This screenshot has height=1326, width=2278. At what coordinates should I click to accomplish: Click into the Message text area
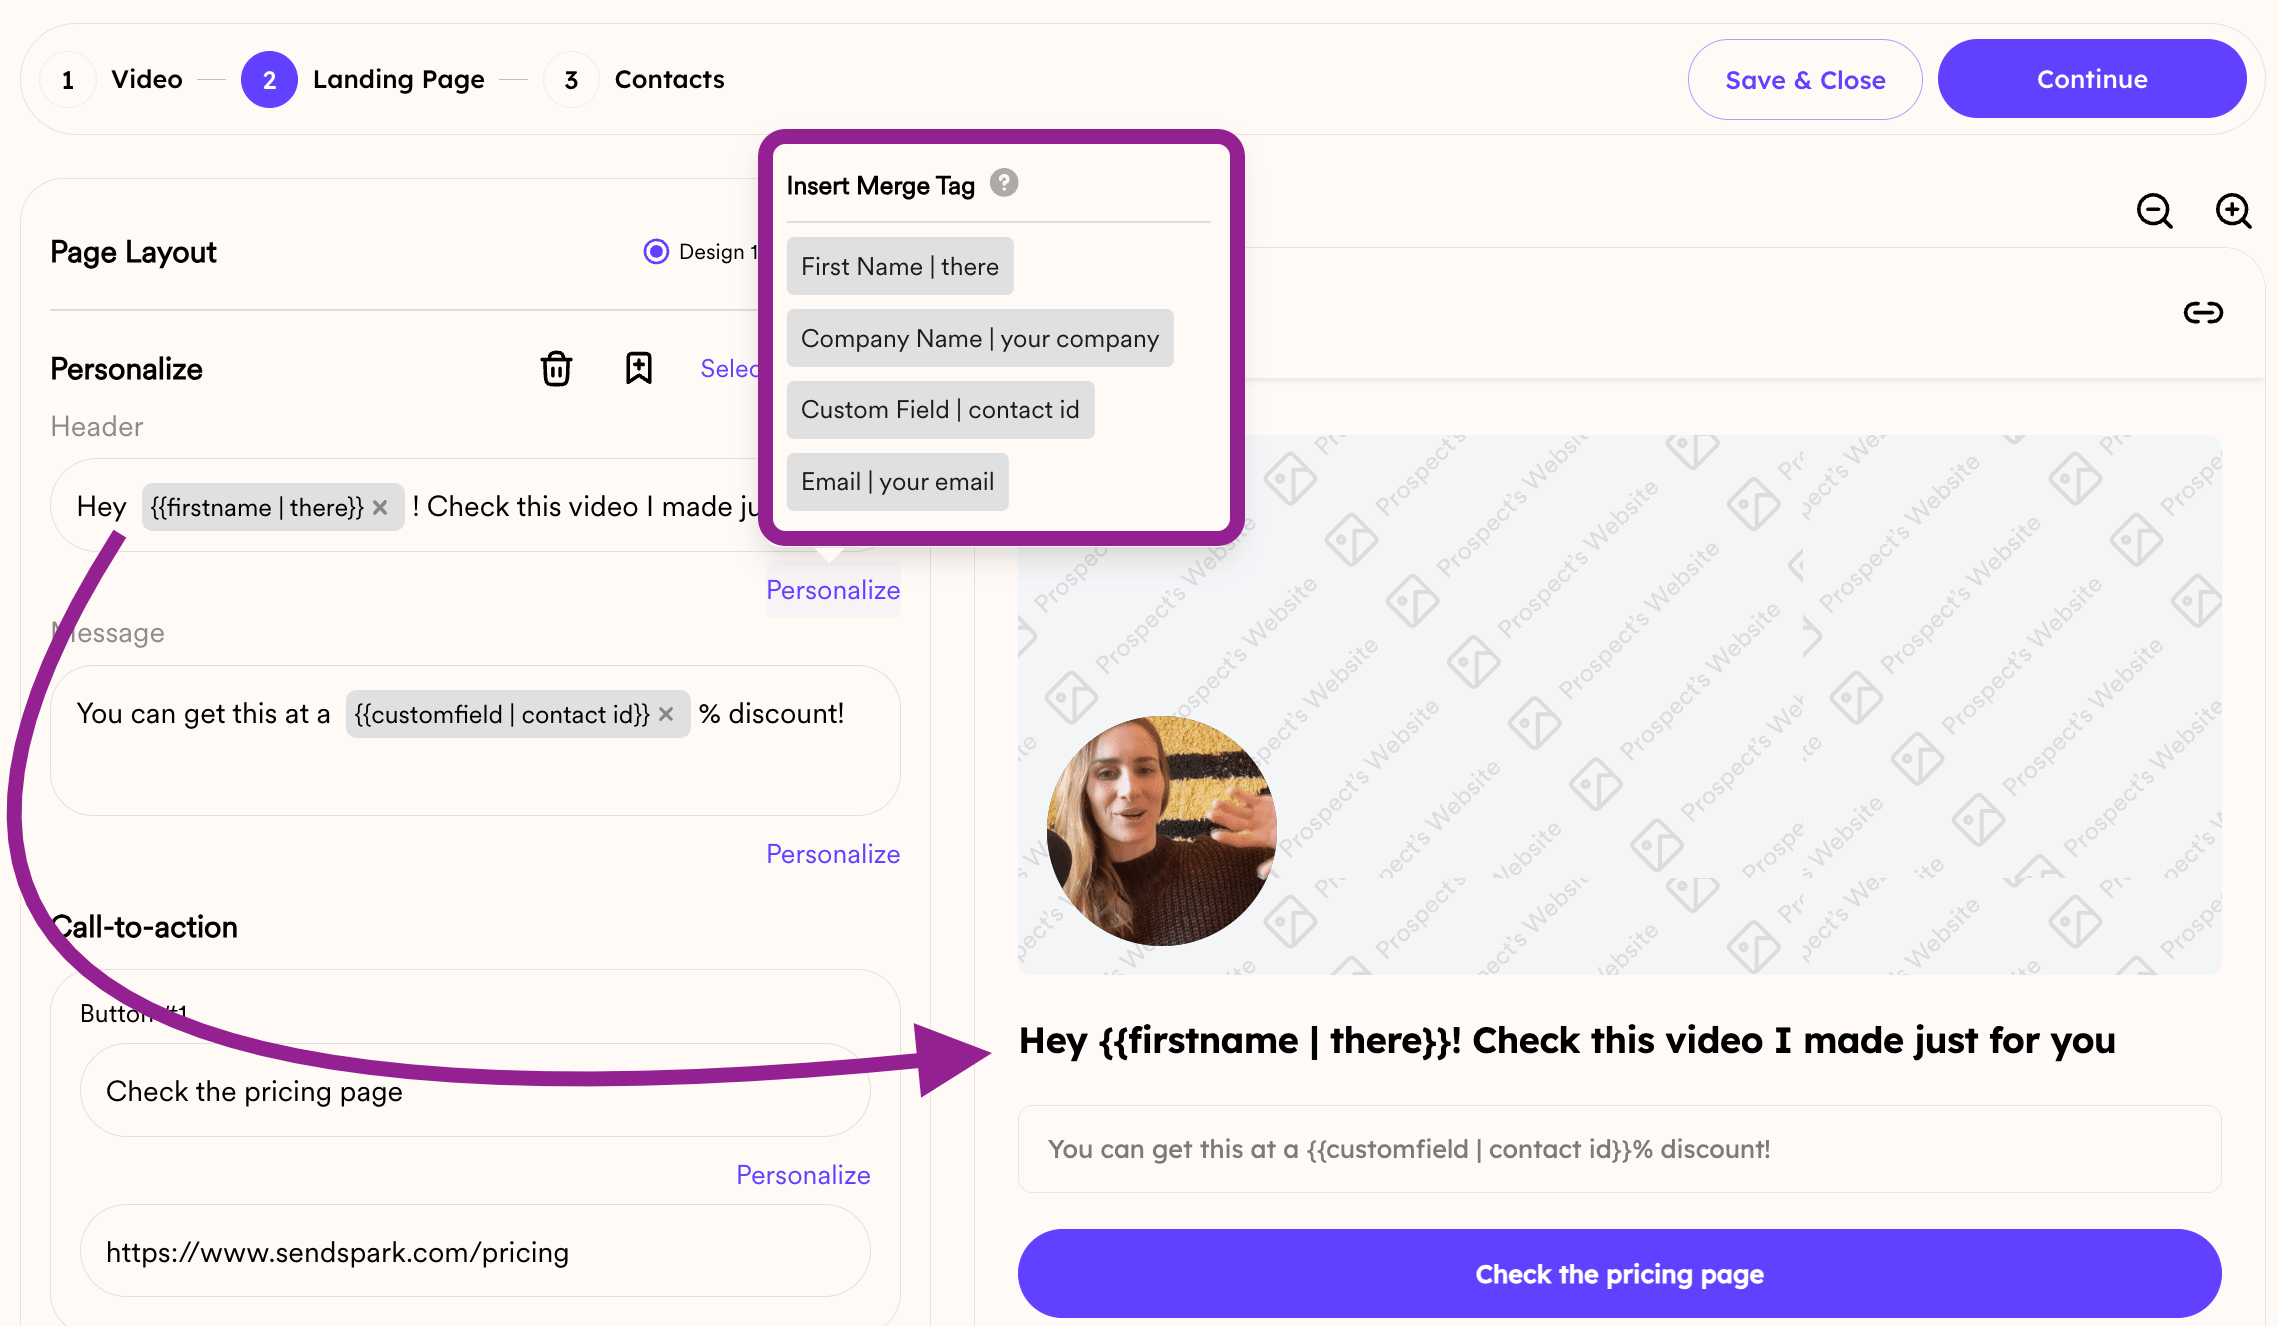click(x=475, y=740)
